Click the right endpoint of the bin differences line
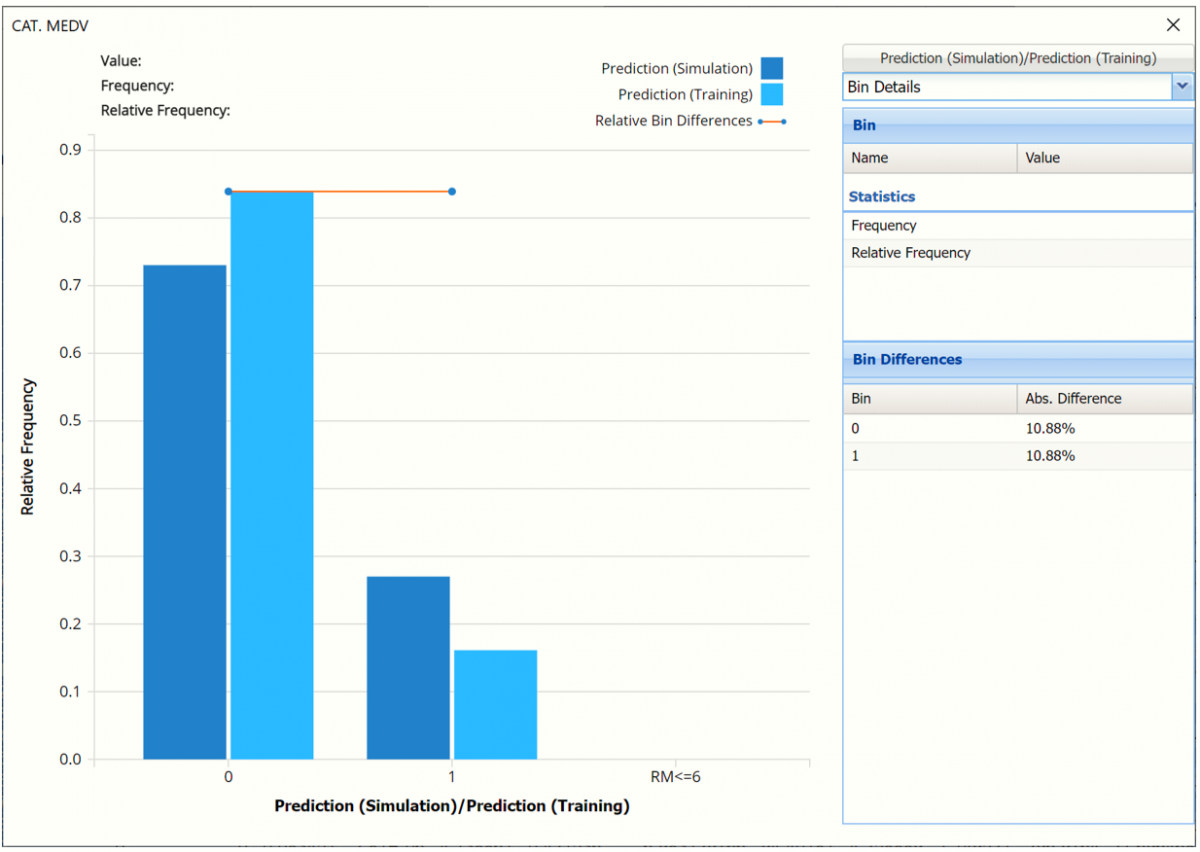This screenshot has height=852, width=1200. 452,191
